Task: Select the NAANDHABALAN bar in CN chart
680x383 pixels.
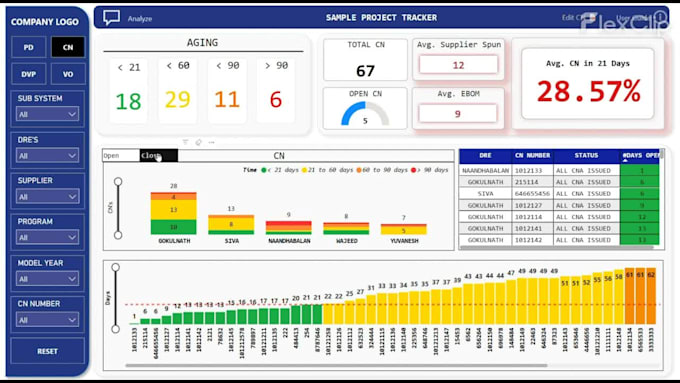Action: [288, 228]
